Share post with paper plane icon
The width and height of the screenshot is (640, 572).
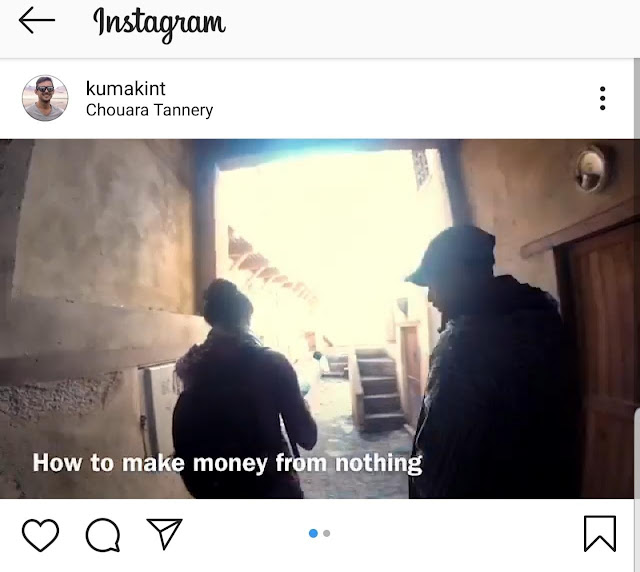pos(164,534)
